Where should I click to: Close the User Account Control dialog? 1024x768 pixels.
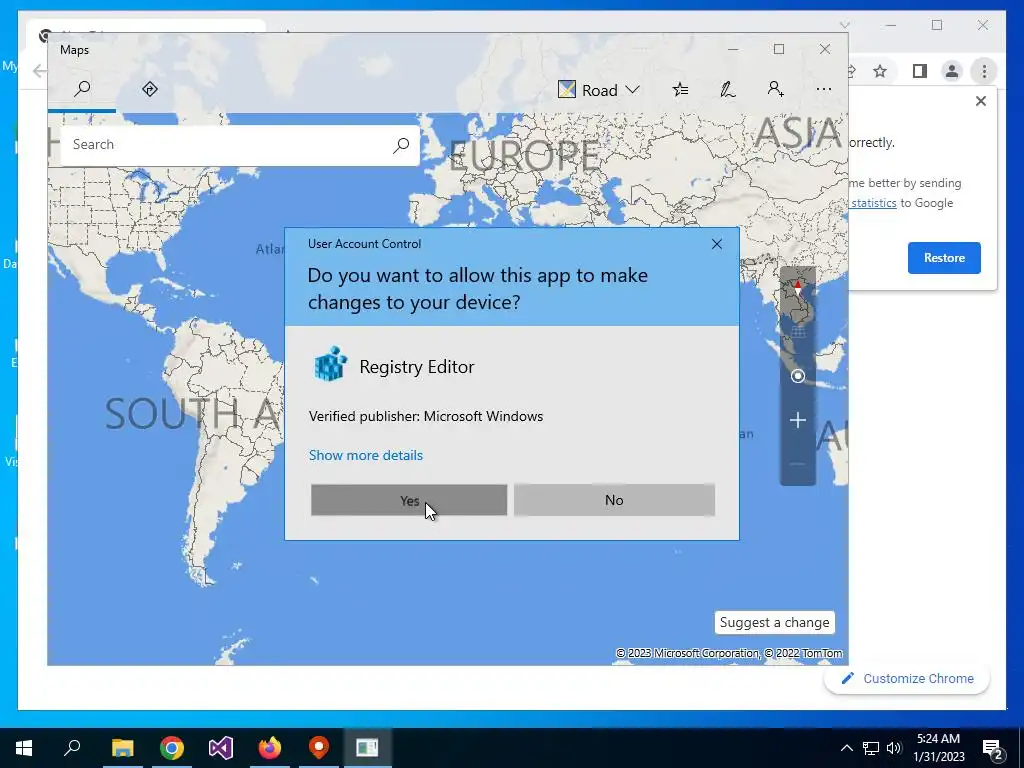click(716, 244)
